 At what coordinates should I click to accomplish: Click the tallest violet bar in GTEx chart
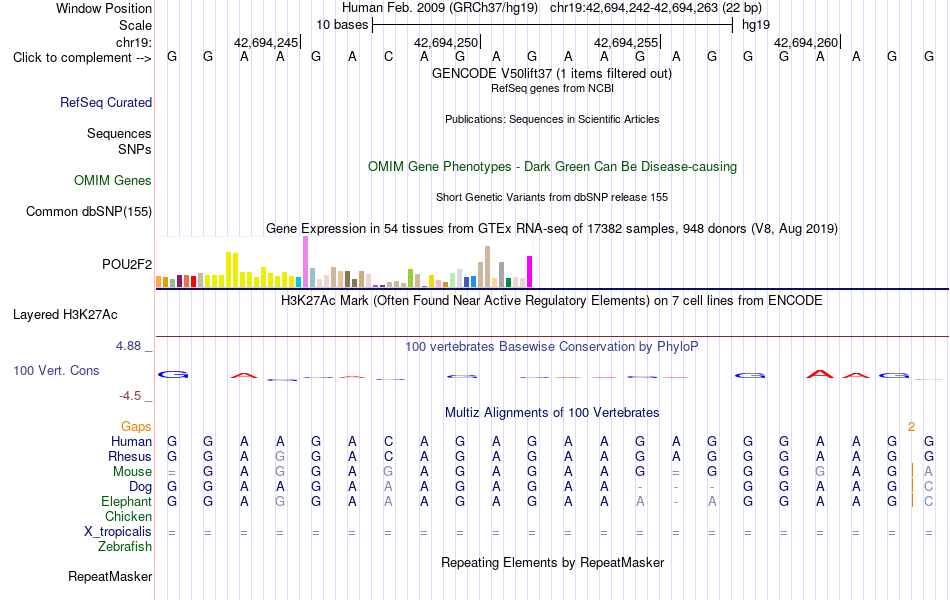tap(306, 262)
